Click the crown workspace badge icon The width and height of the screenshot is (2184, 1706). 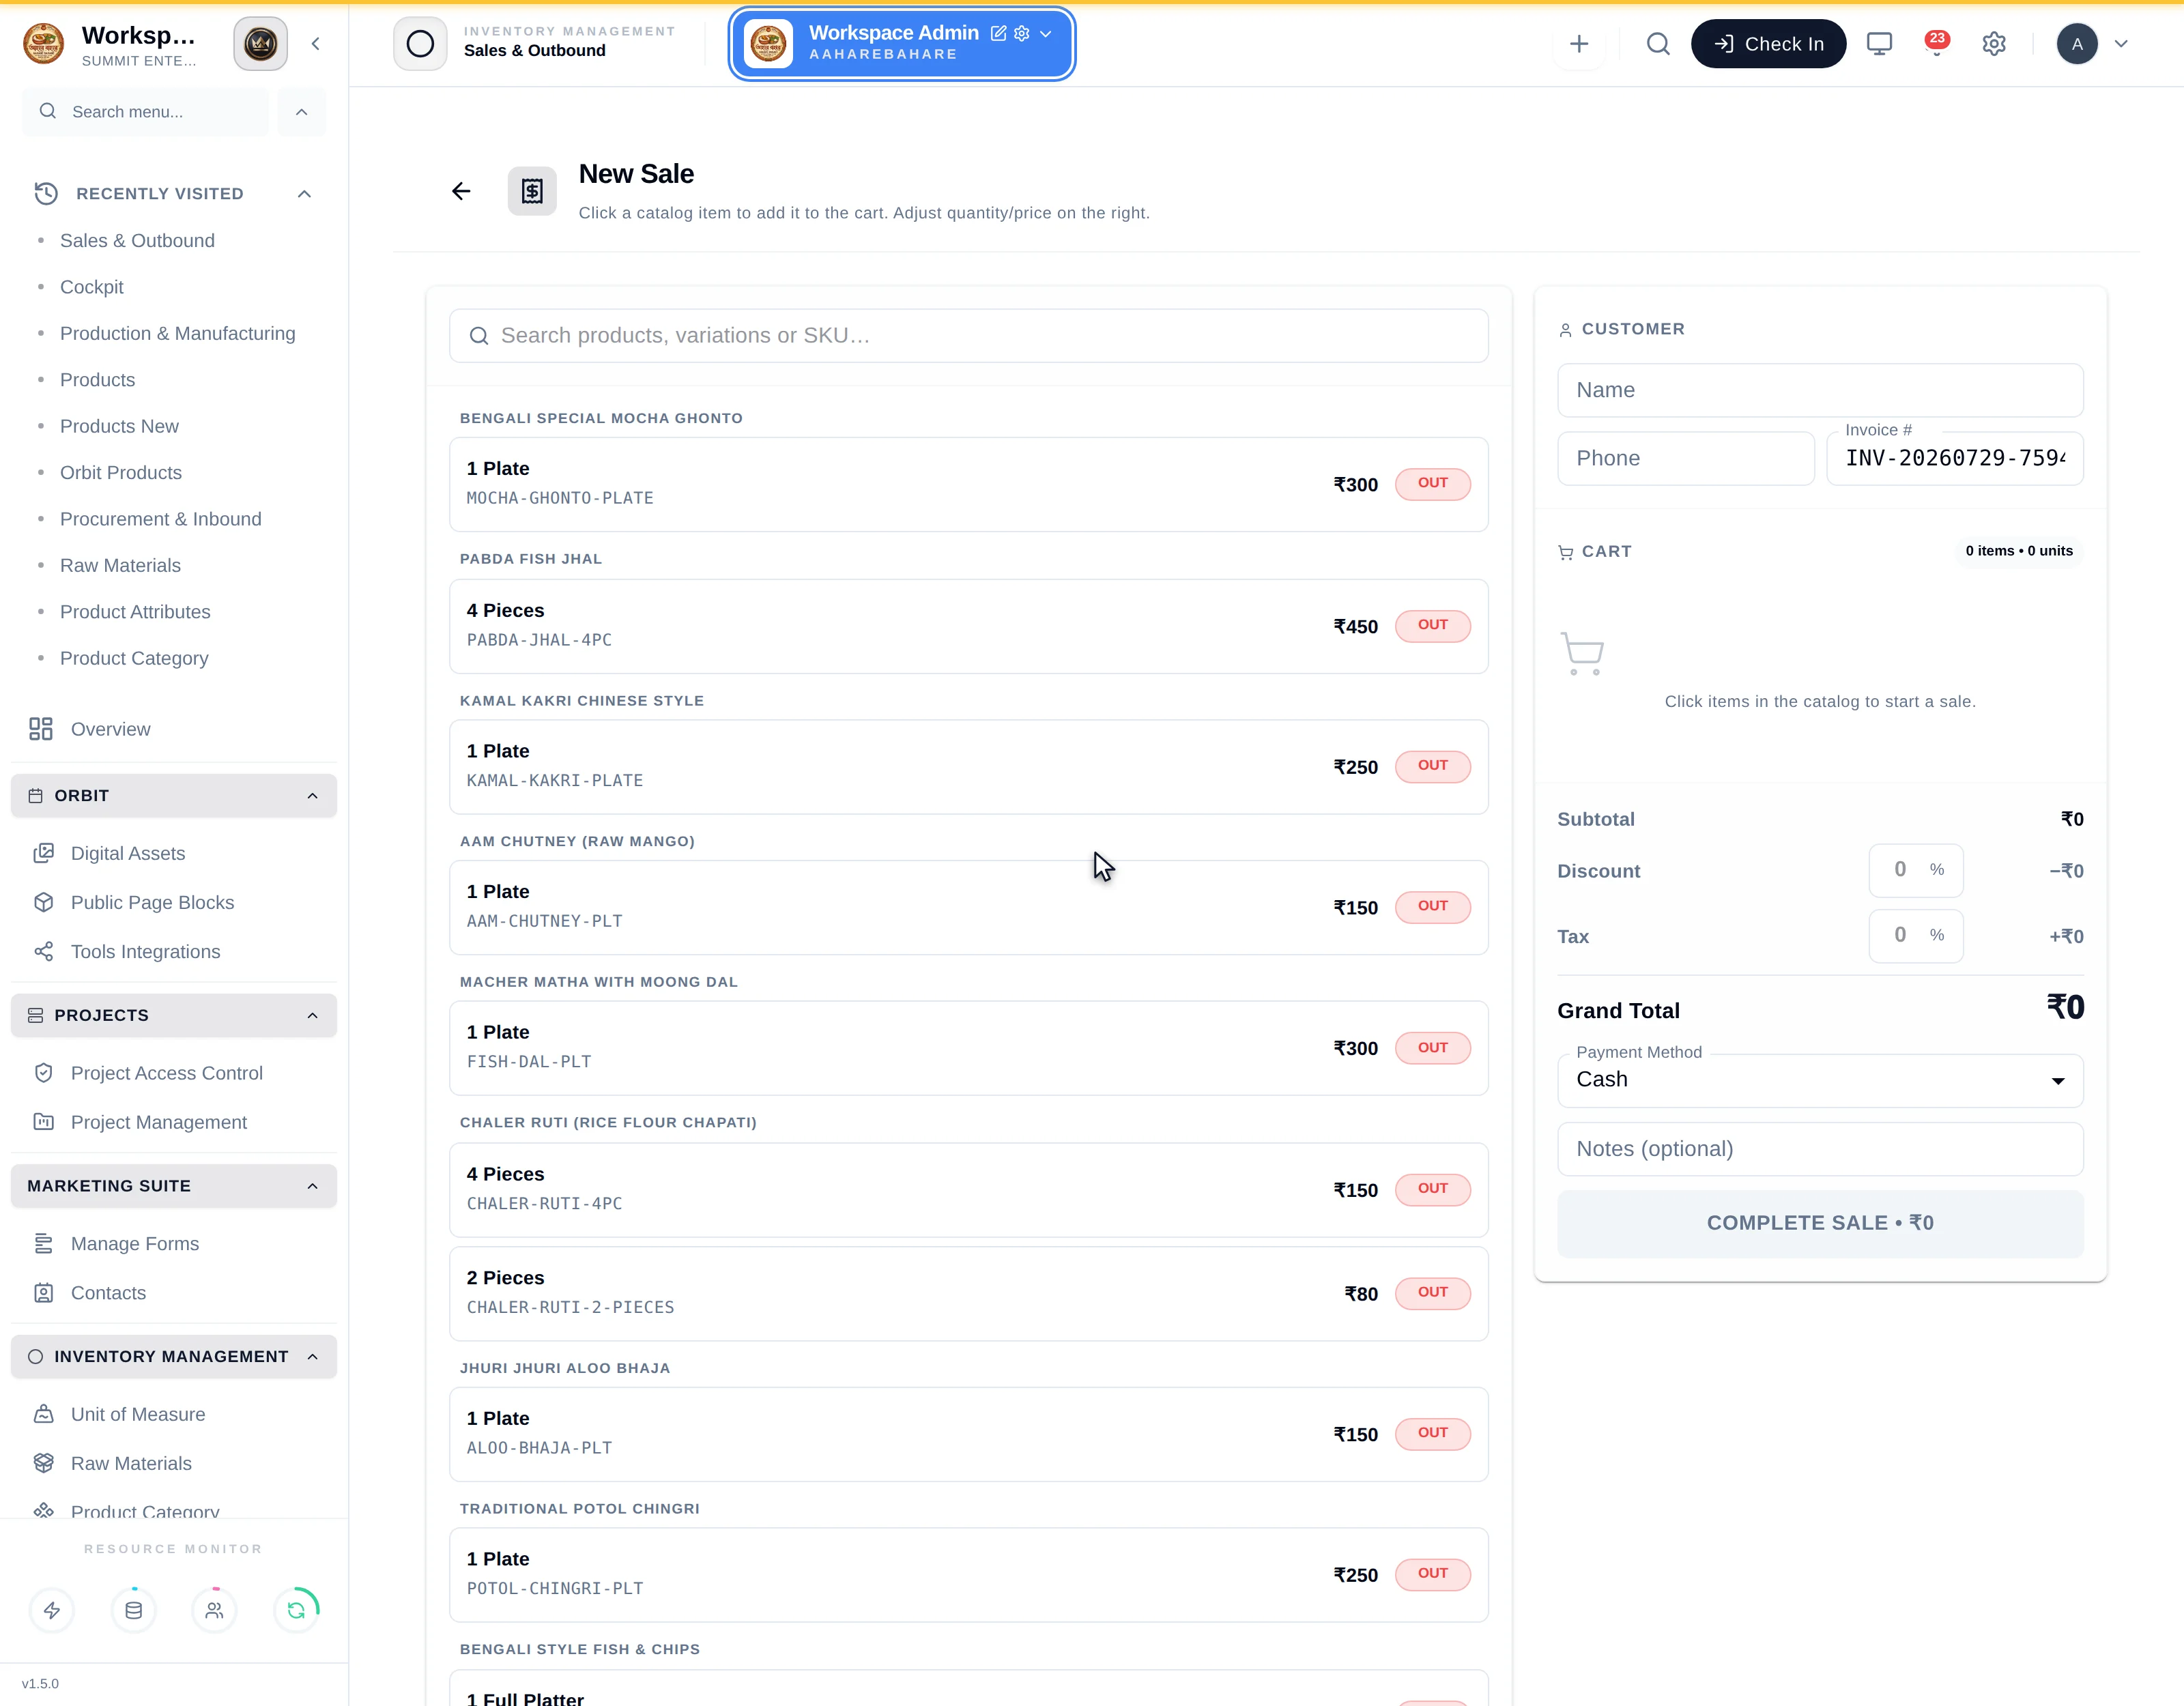(260, 44)
